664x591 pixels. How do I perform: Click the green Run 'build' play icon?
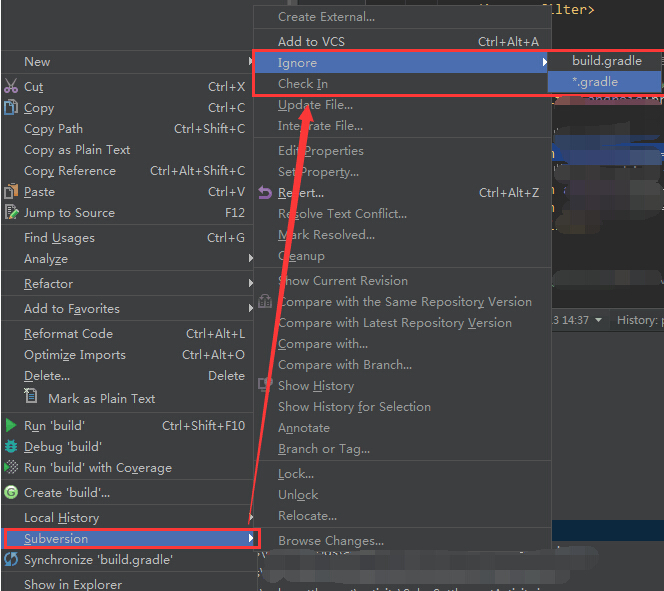tap(11, 425)
